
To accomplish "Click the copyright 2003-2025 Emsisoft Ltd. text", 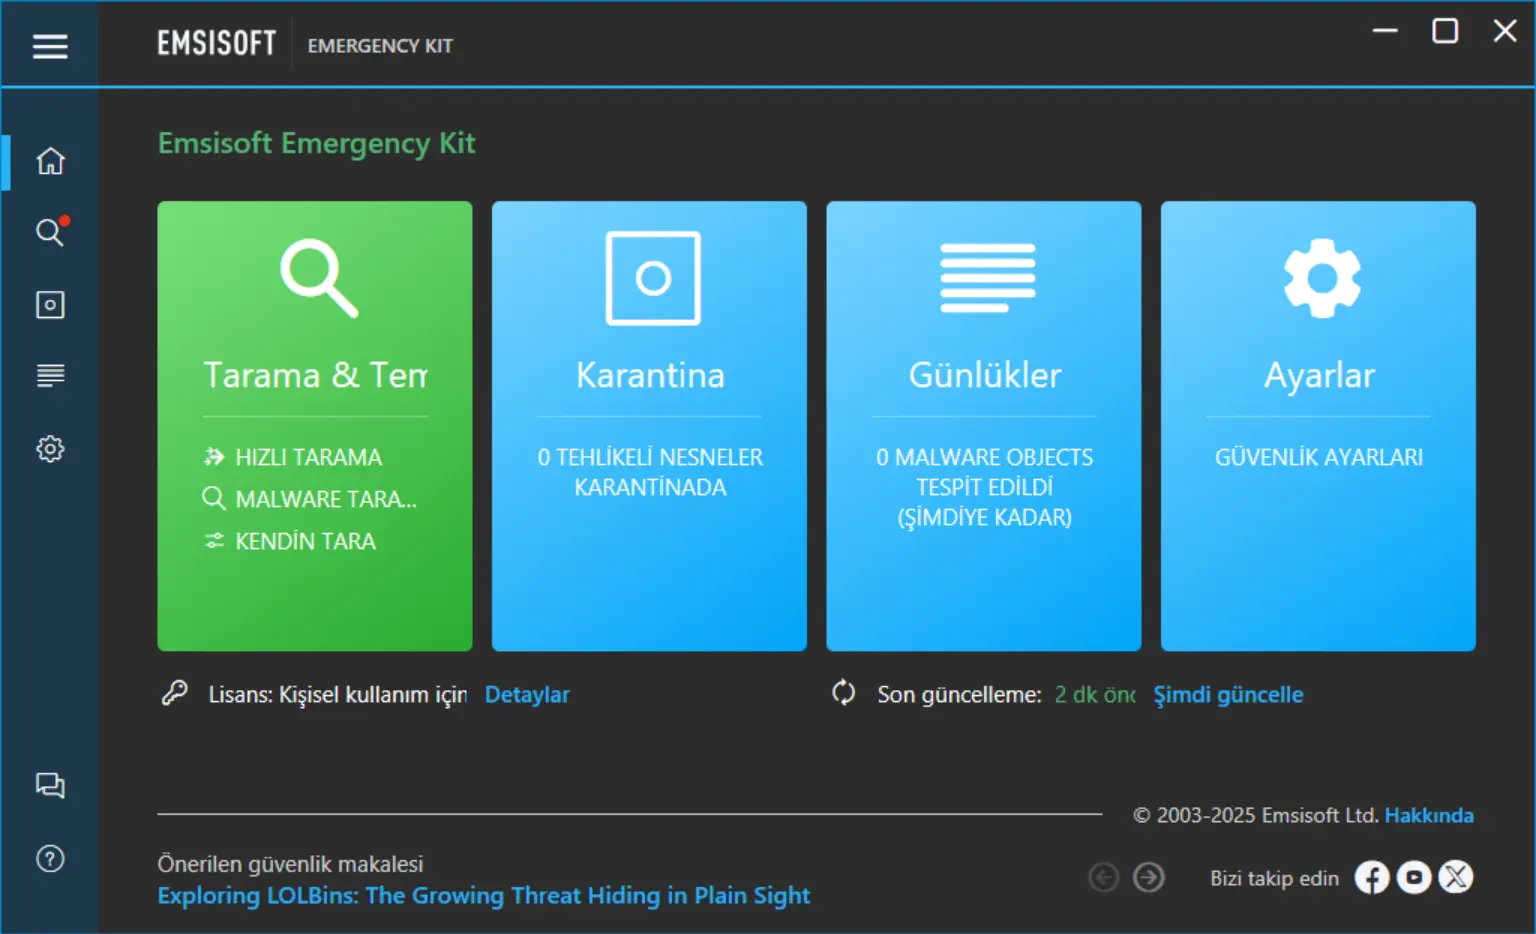I will [x=1255, y=815].
